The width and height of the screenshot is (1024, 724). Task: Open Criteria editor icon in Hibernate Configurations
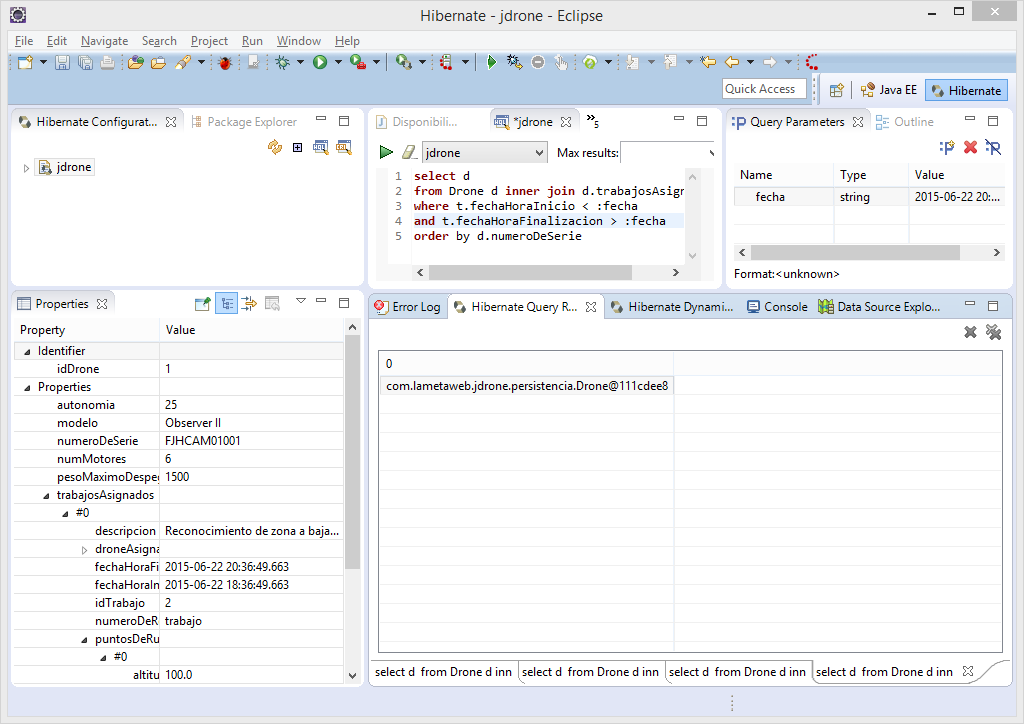pos(344,148)
